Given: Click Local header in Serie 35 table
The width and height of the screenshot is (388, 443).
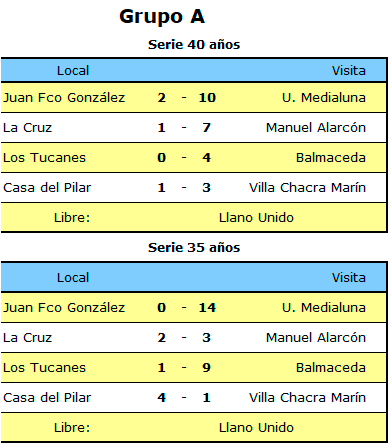Looking at the screenshot, I should [73, 278].
